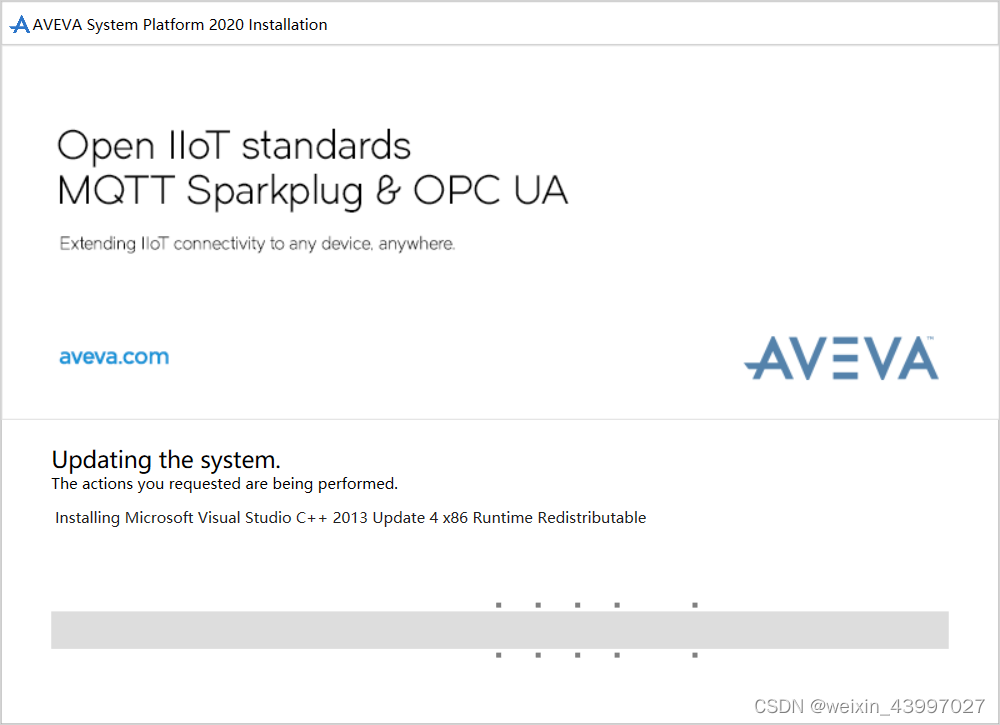
Task: Open the aveva.com link
Action: (114, 356)
